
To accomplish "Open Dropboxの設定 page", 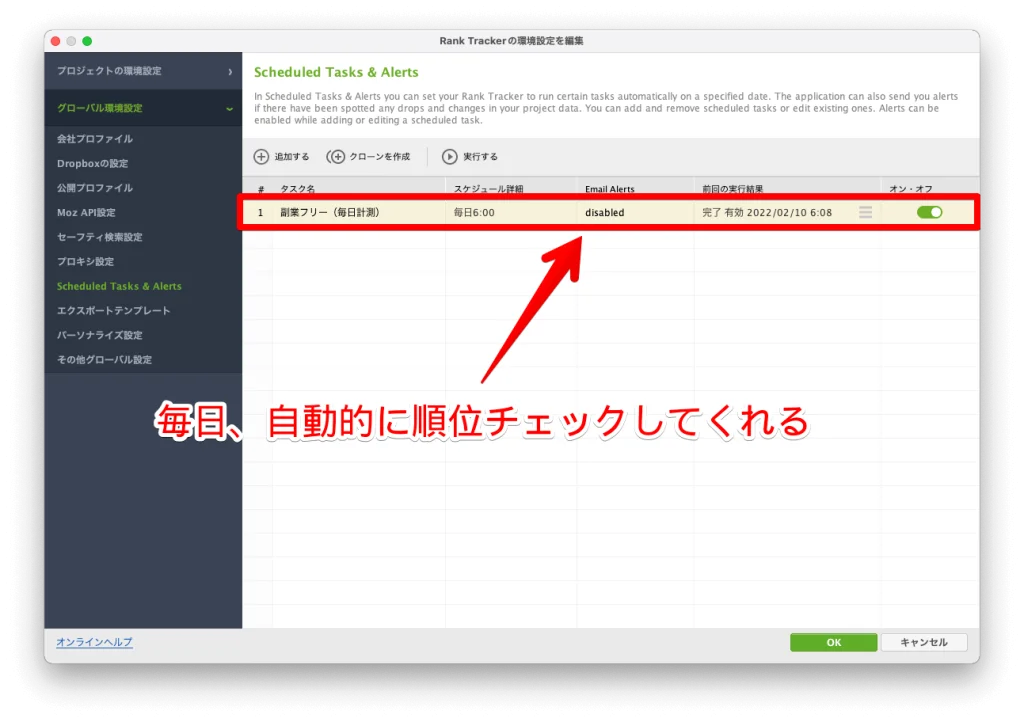I will pyautogui.click(x=92, y=163).
